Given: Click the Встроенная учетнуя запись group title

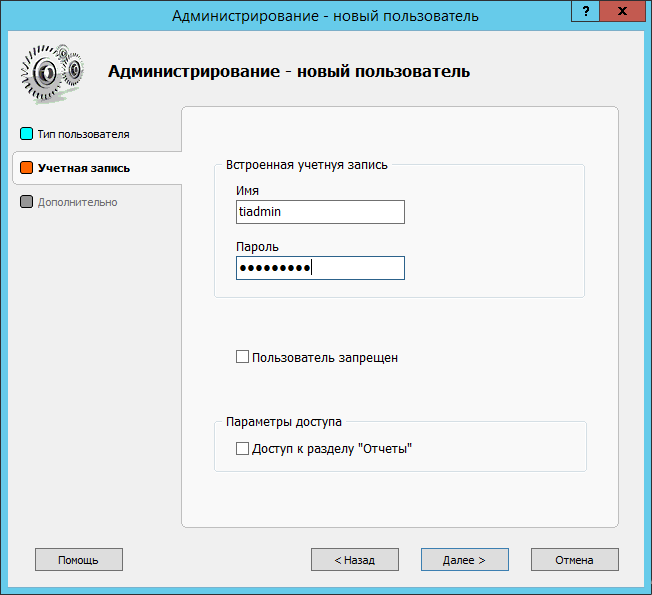Looking at the screenshot, I should point(306,165).
